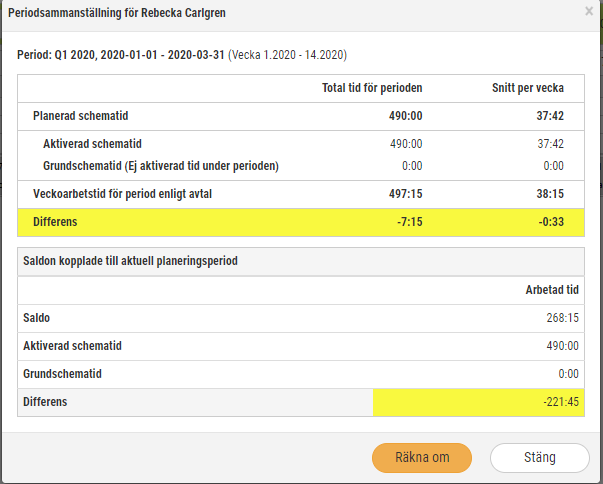Viewport: 603px width, 484px height.
Task: Close the Periodsammanställning dialog with X
Action: click(589, 12)
